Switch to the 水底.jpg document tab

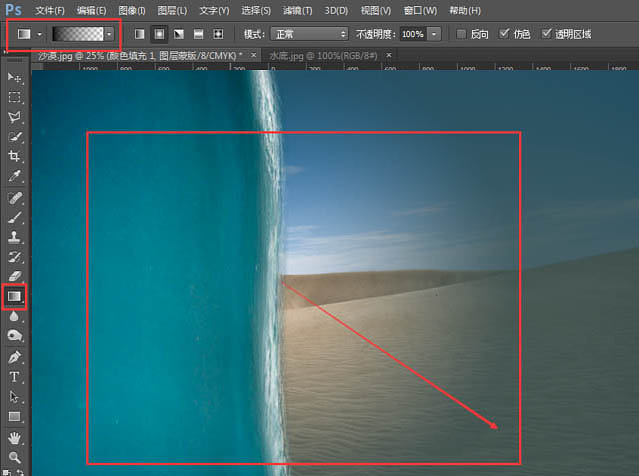coord(324,56)
